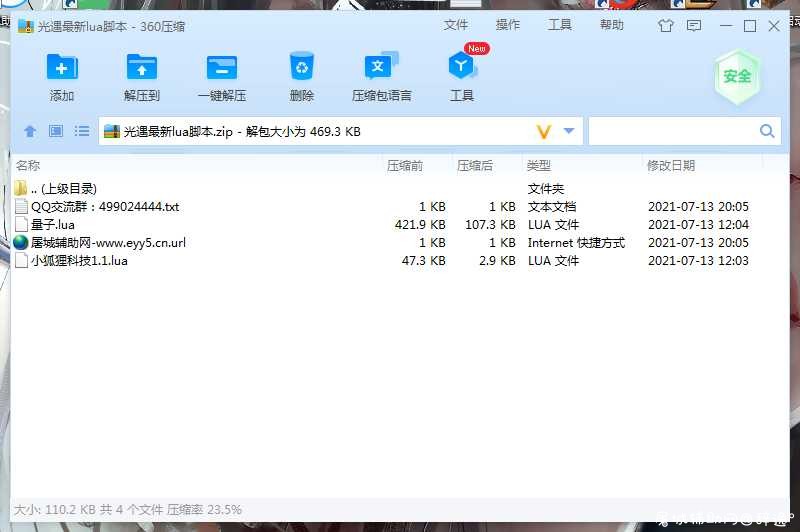
Task: Click the globe icon of the .url shortcut
Action: point(20,242)
